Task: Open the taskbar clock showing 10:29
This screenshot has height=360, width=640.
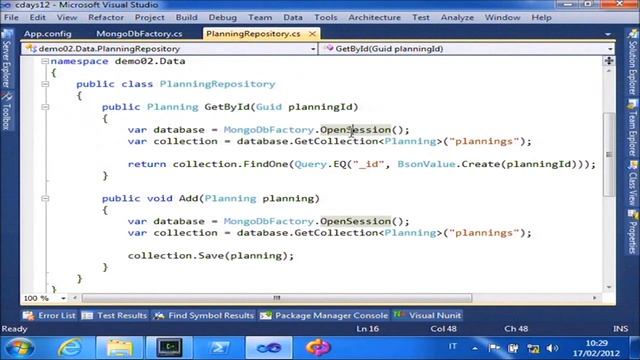Action: click(596, 348)
